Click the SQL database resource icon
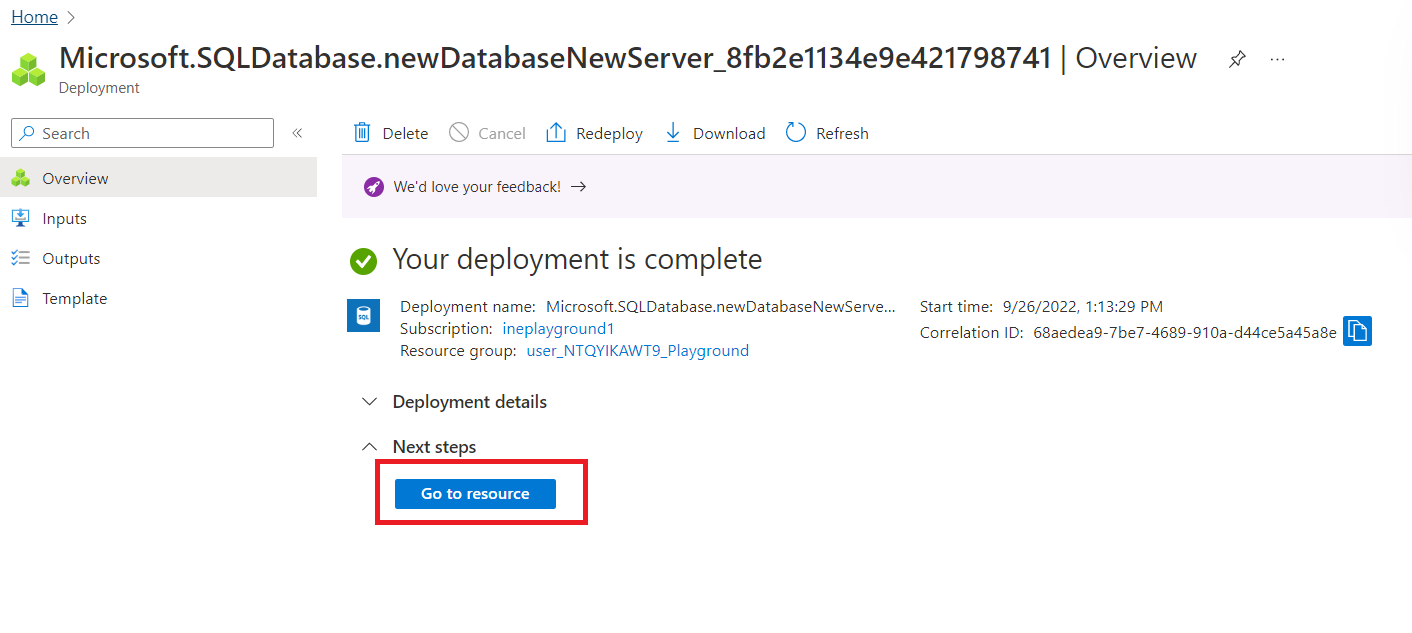Image resolution: width=1412 pixels, height=633 pixels. 363,315
